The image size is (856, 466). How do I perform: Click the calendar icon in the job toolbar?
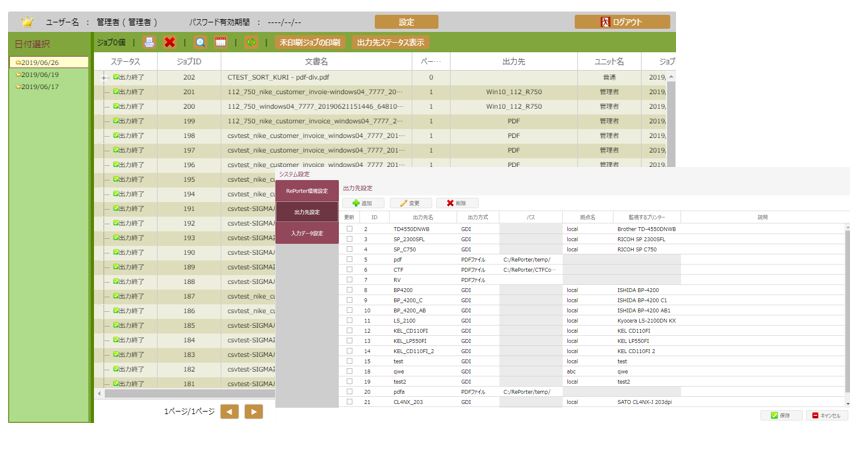tap(221, 43)
